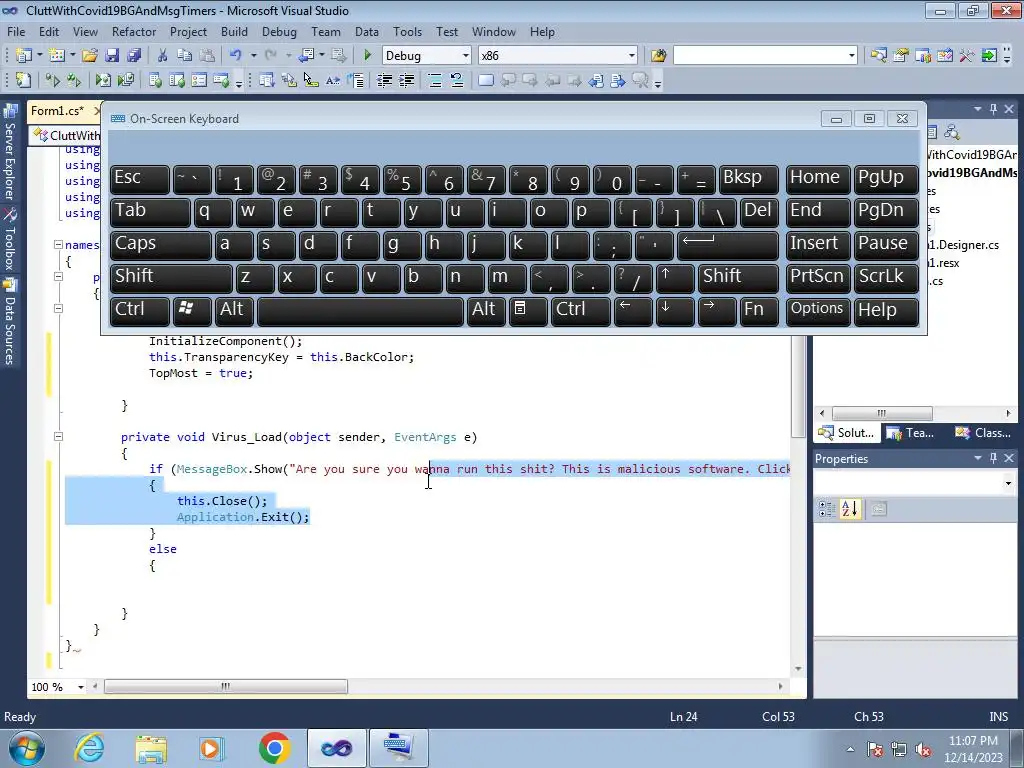This screenshot has width=1024, height=768.
Task: Open the File menu
Action: 16,31
